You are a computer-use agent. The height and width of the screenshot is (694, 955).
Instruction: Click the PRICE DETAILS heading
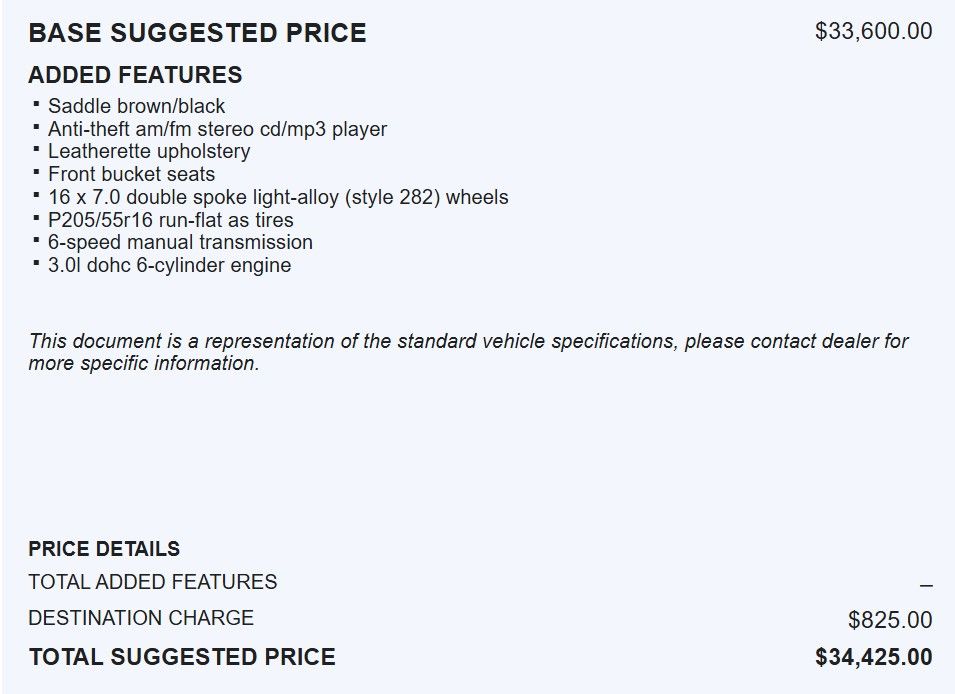(x=104, y=549)
